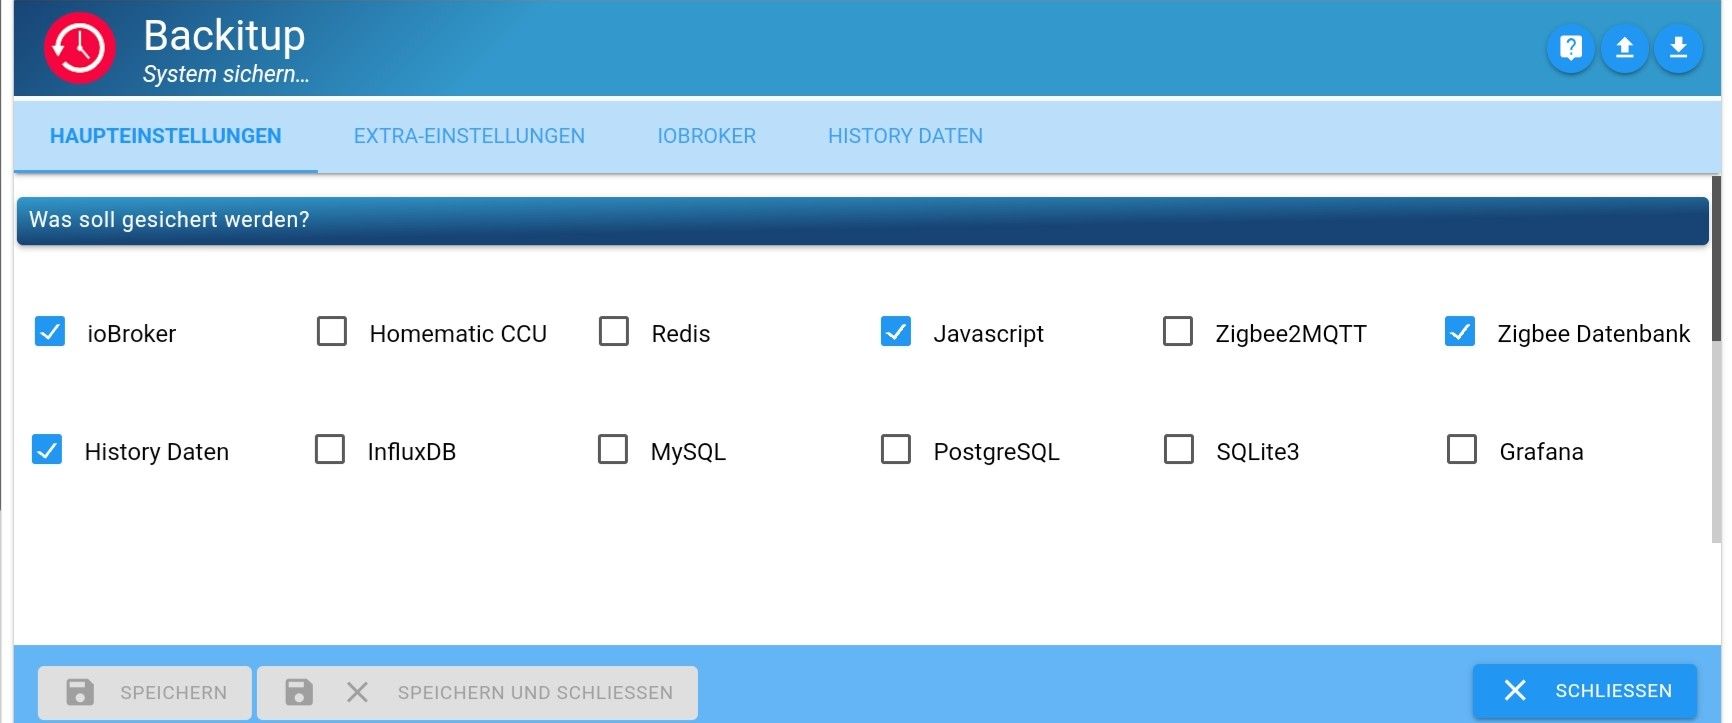Open the ioBroker tab
1732x723 pixels.
click(706, 136)
